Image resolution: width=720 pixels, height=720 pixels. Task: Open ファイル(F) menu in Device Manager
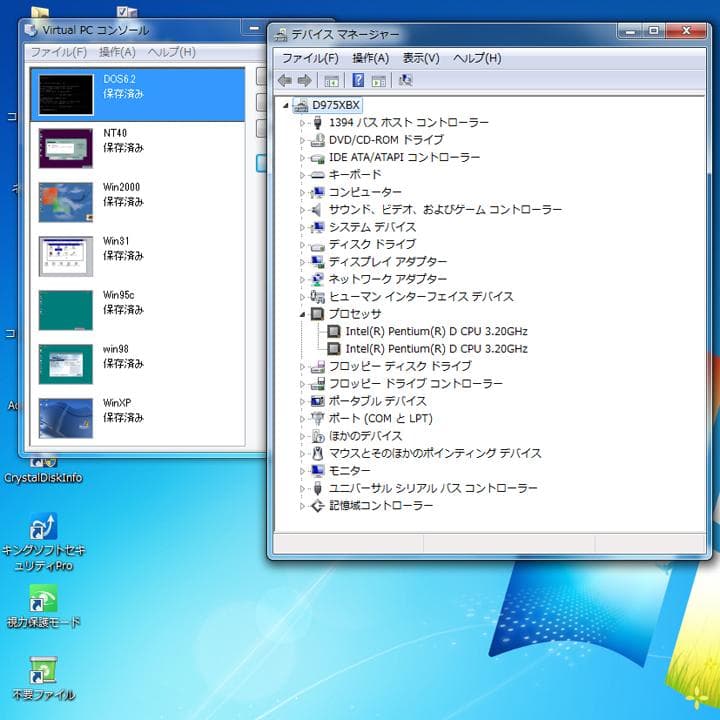pos(310,58)
